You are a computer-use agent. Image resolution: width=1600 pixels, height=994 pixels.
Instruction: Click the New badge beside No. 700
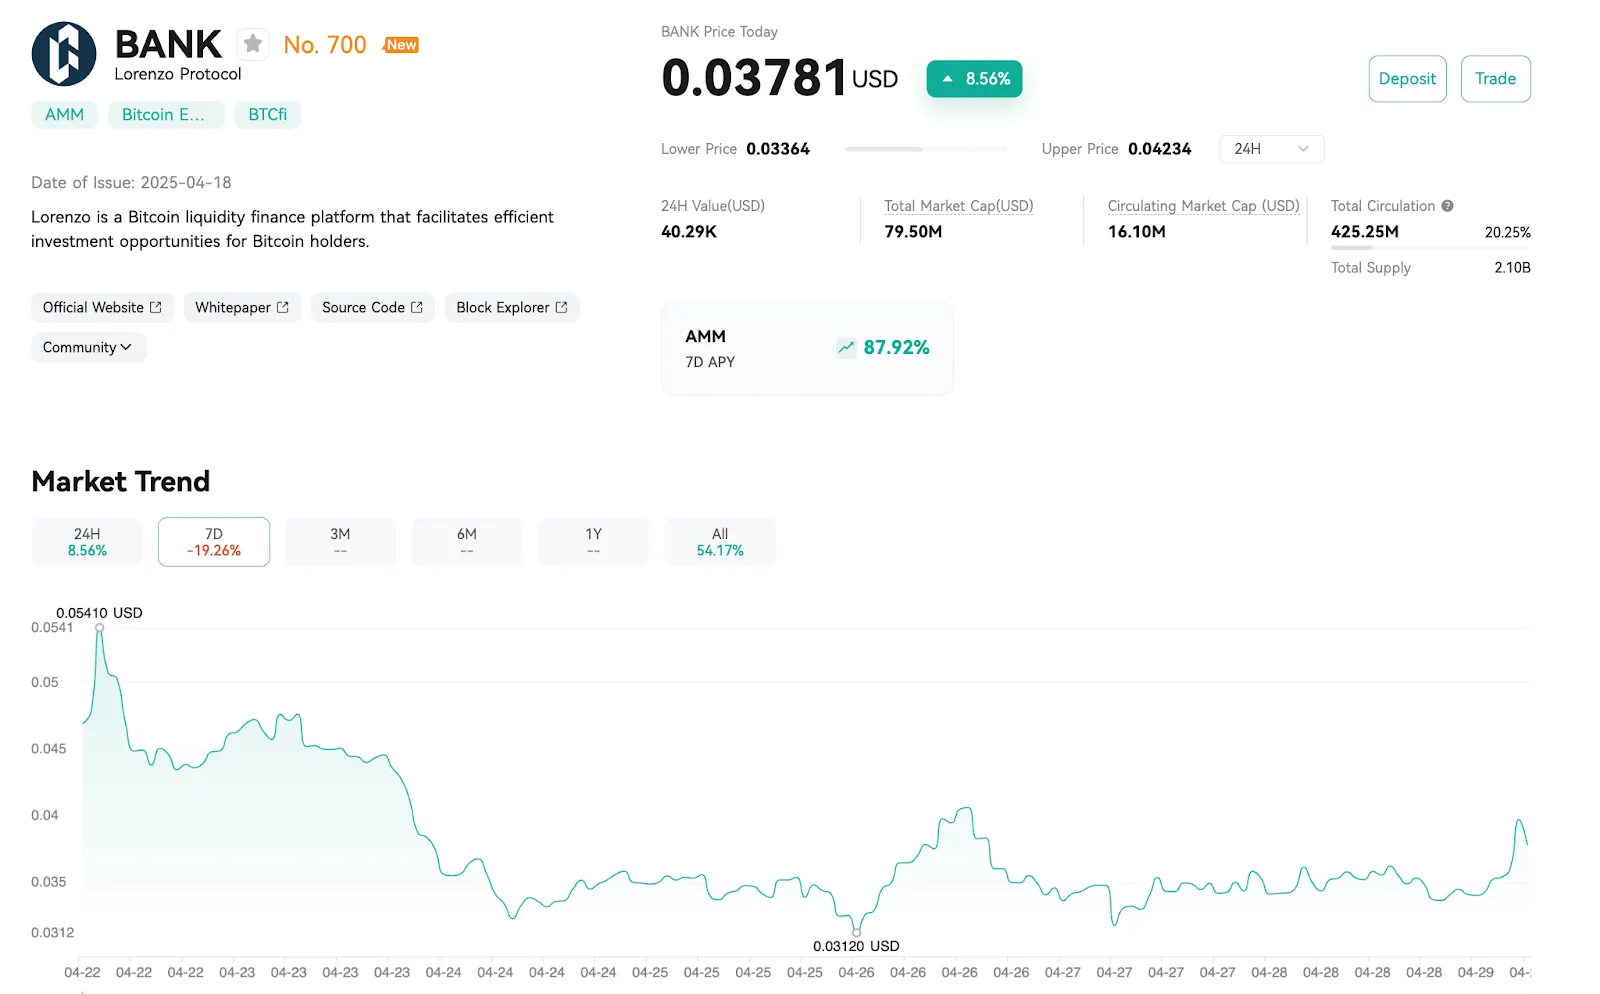(401, 45)
